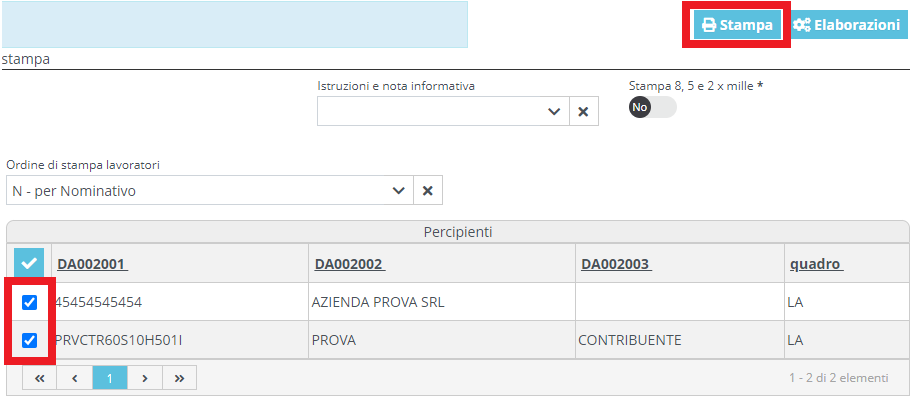Toggle the select-all checkbox in Percipienti header
Screen dimensions: 912x398
click(x=28, y=264)
